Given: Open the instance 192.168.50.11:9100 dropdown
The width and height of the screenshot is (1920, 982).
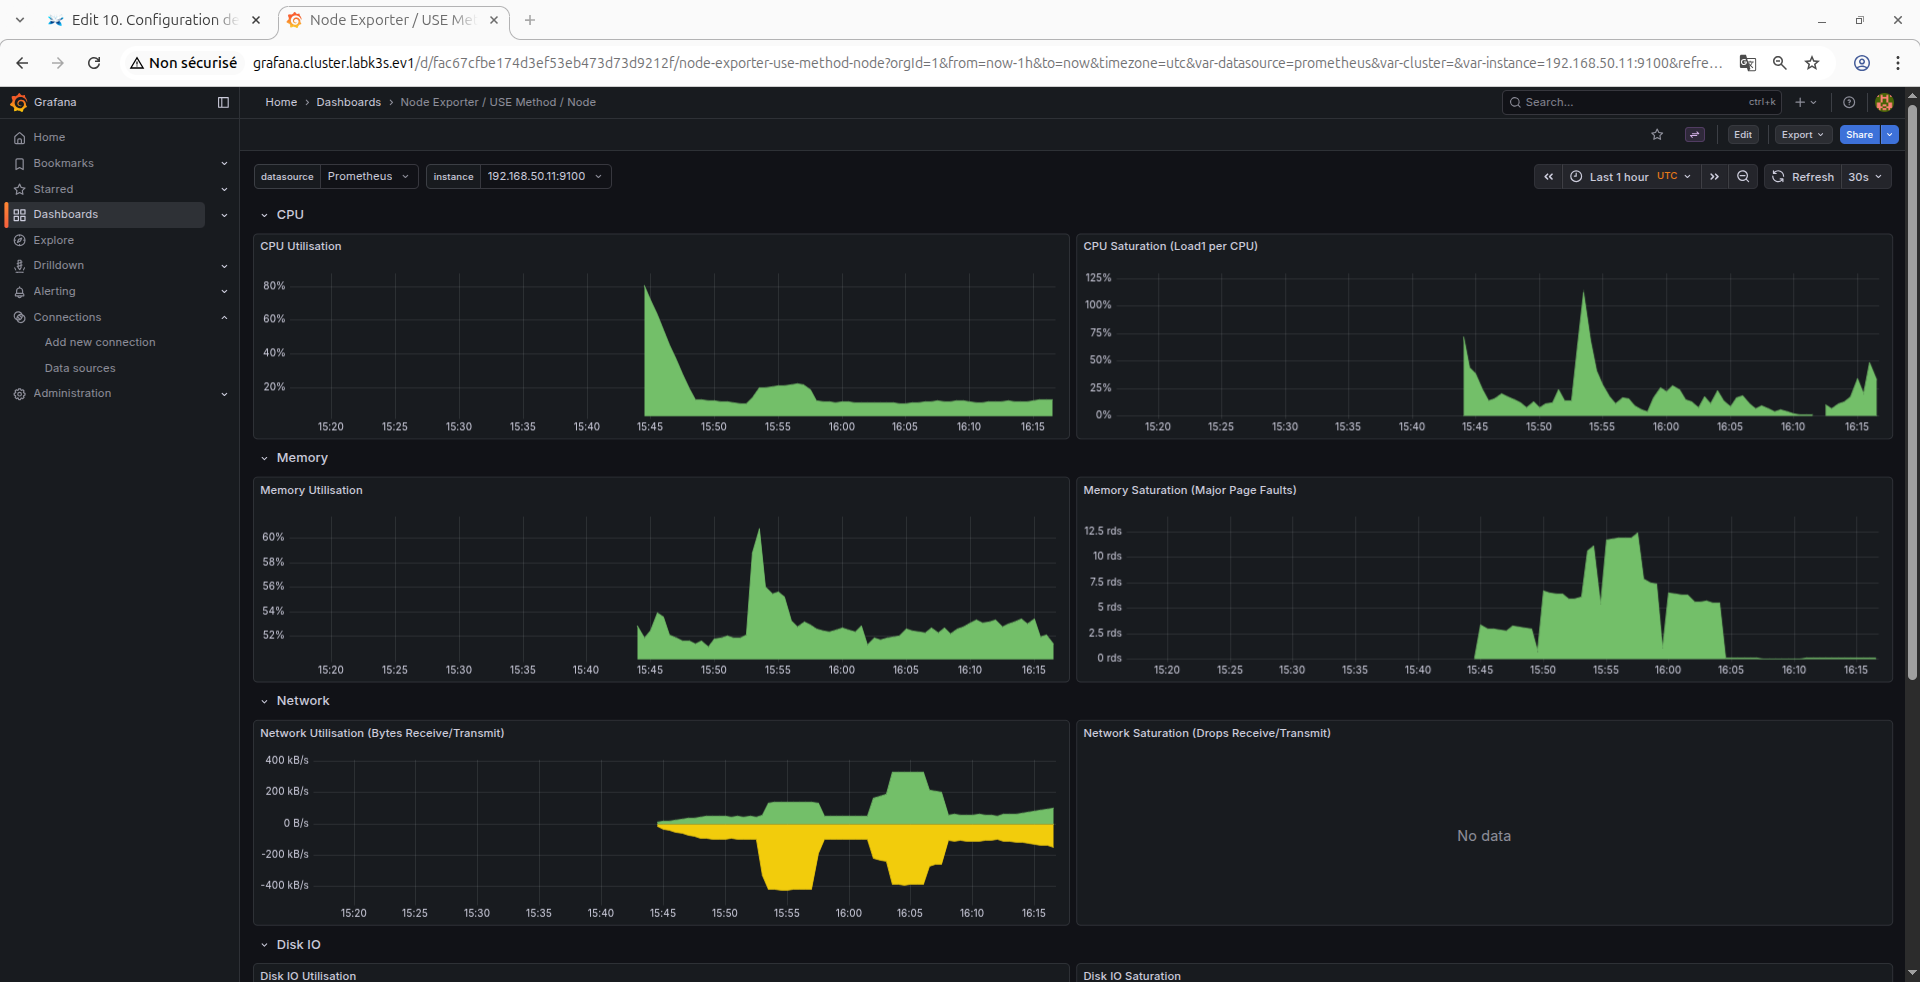Looking at the screenshot, I should (x=545, y=177).
